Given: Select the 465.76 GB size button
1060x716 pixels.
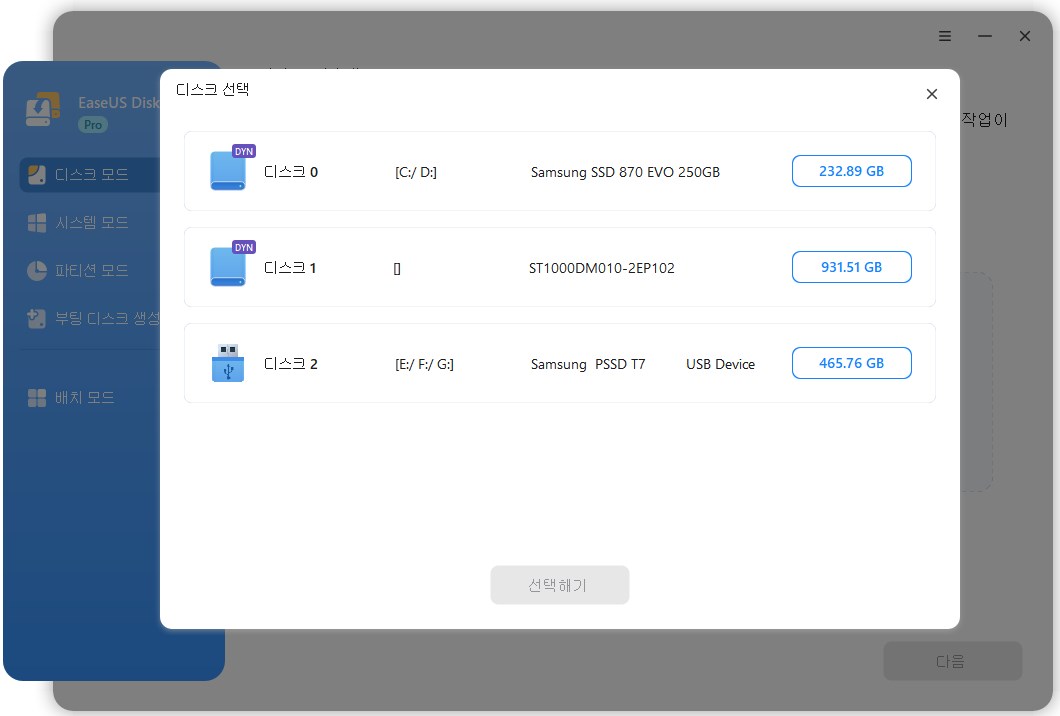Looking at the screenshot, I should [851, 363].
